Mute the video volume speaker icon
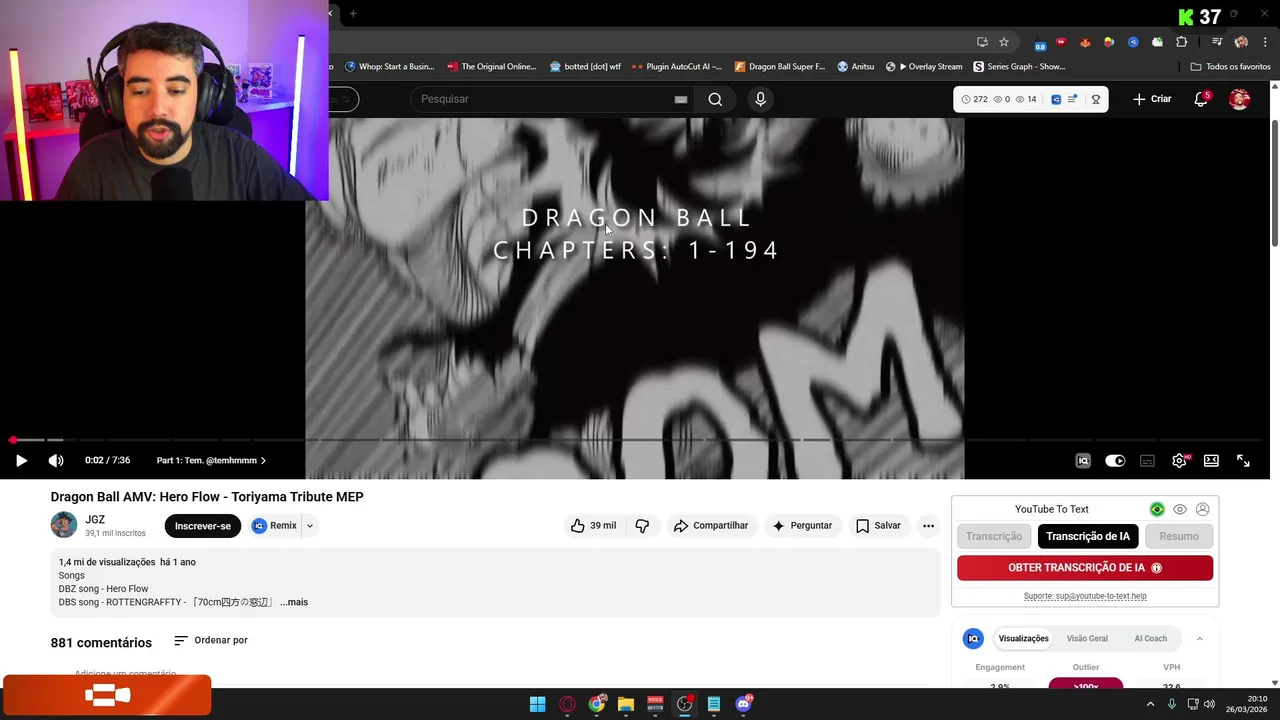 coord(56,460)
